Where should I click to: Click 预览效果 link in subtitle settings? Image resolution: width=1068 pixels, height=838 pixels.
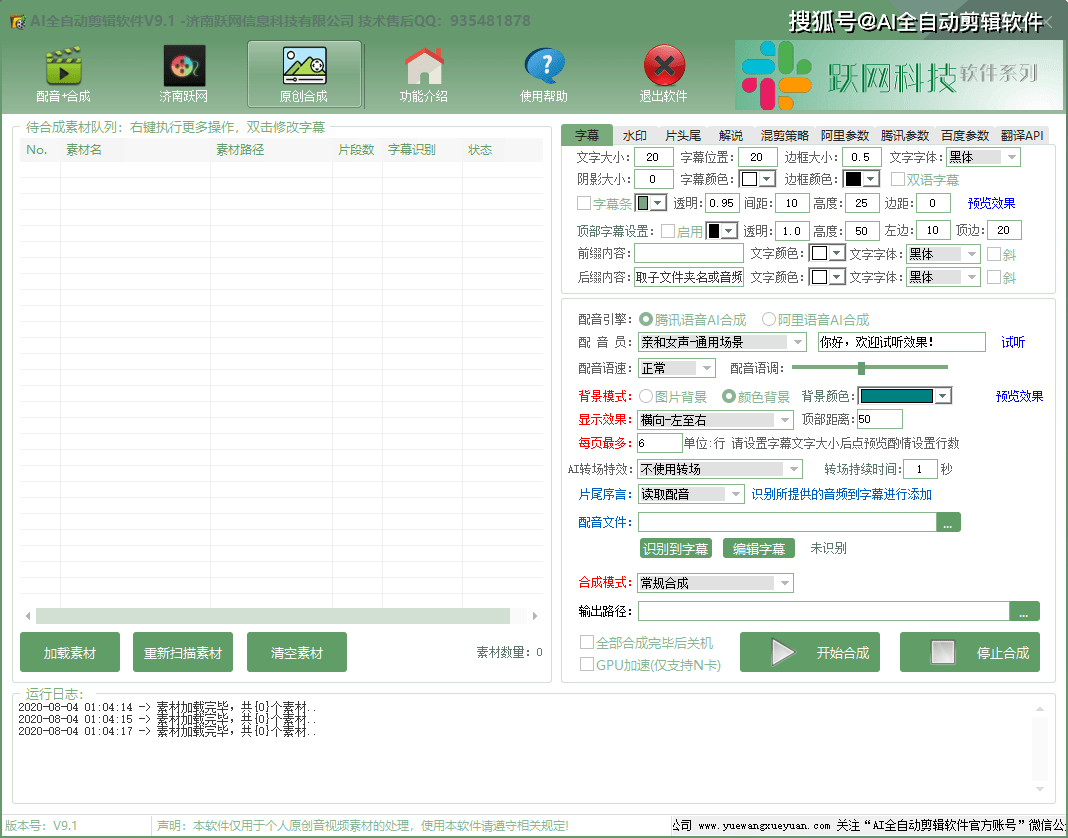click(x=992, y=203)
